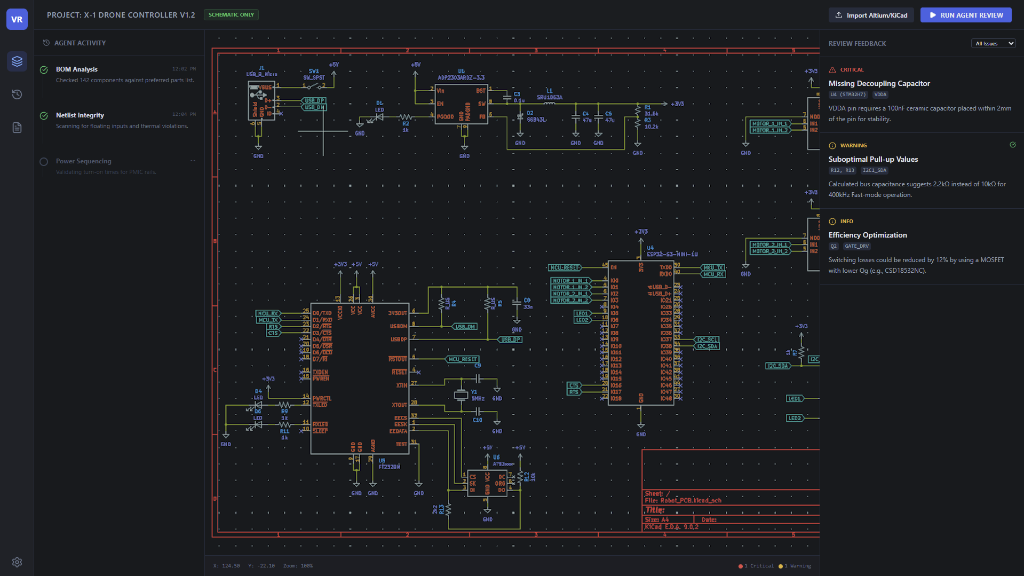Click the REVIEW FEEDBACK panel header

[857, 43]
